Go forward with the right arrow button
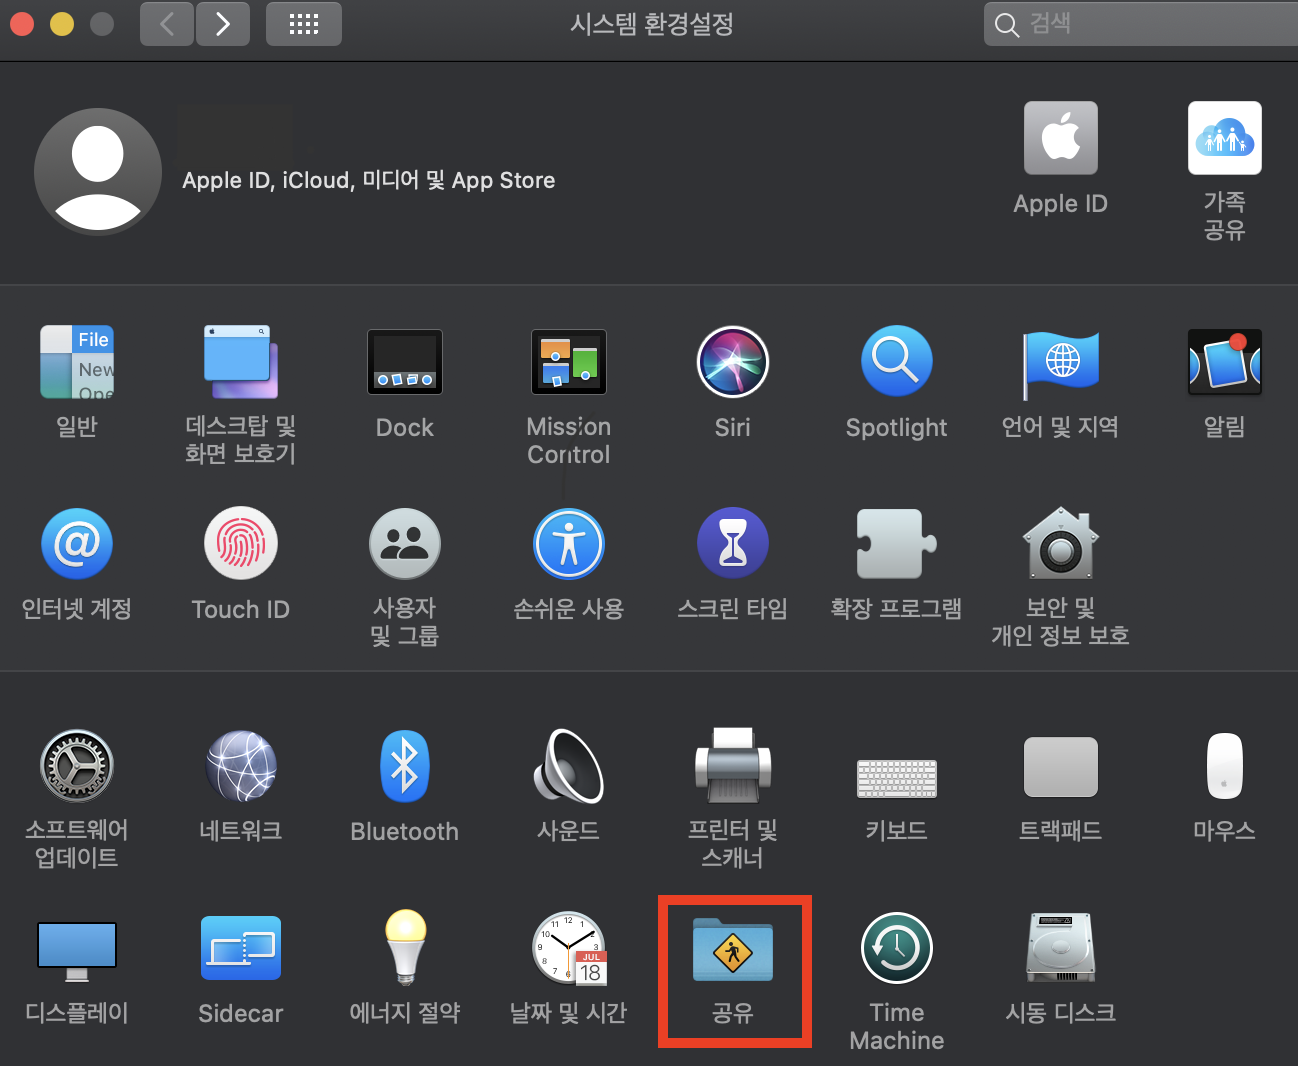The height and width of the screenshot is (1066, 1298). (x=222, y=24)
